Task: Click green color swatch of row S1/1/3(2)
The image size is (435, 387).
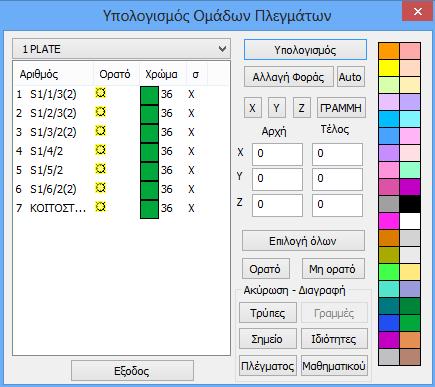Action: pyautogui.click(x=149, y=95)
